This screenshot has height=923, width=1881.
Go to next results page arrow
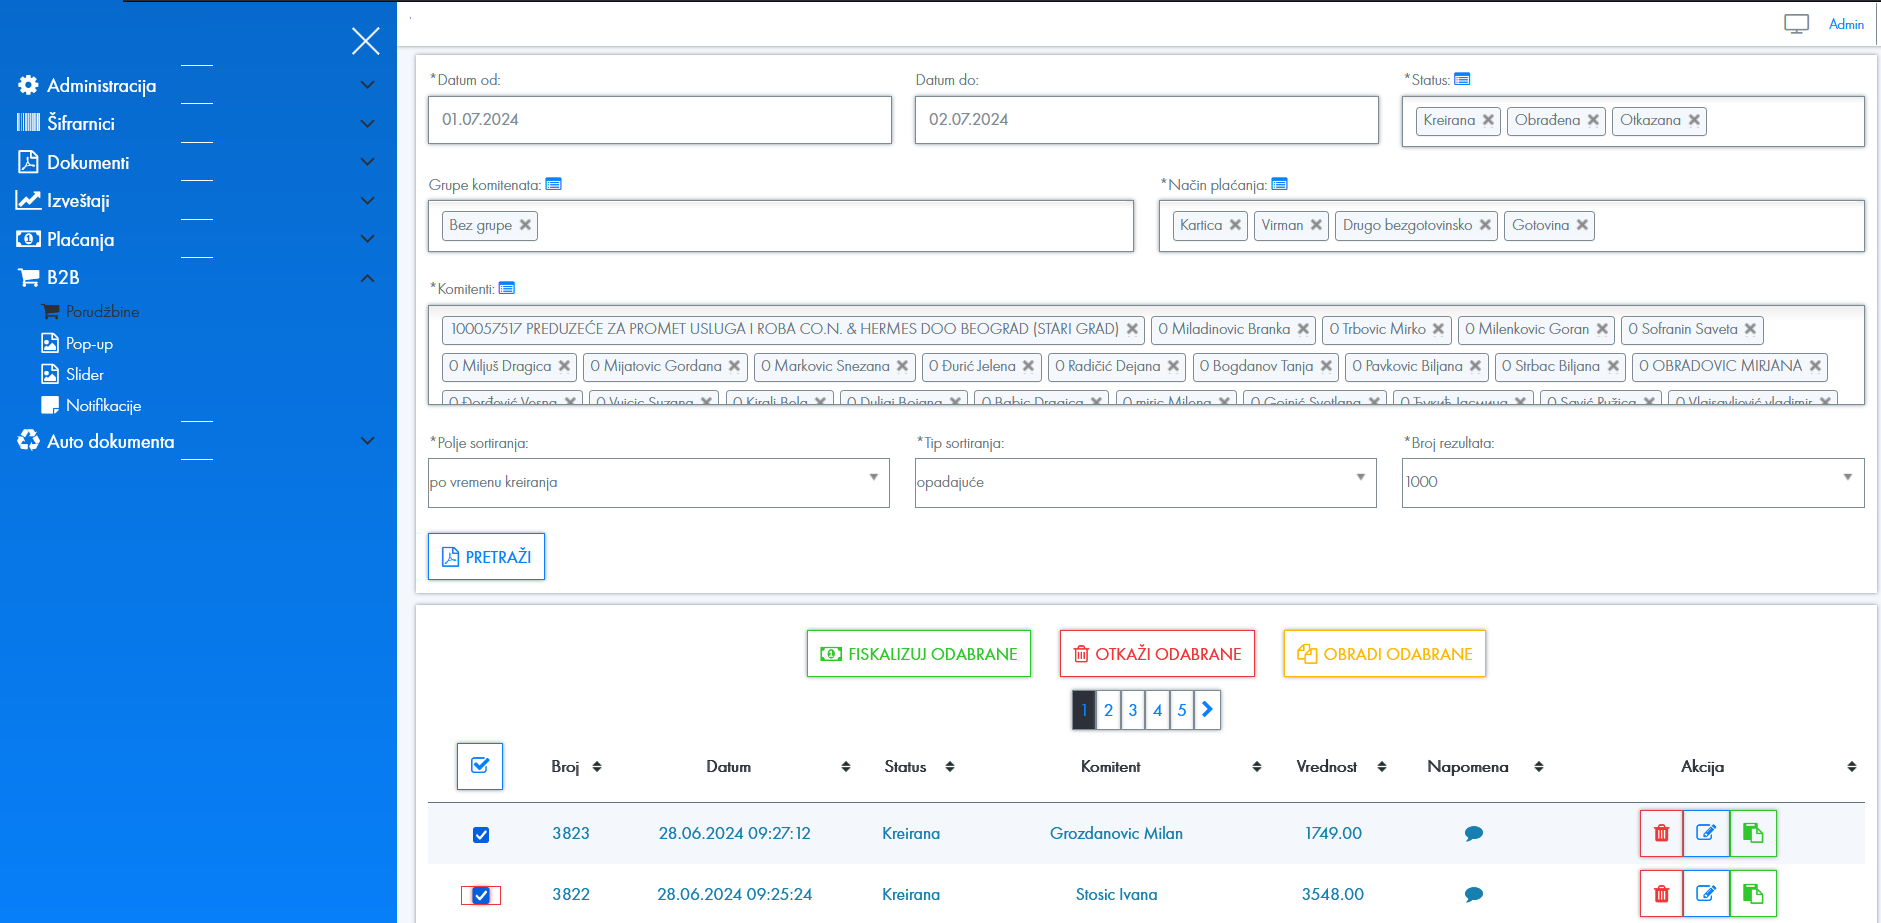click(x=1207, y=710)
